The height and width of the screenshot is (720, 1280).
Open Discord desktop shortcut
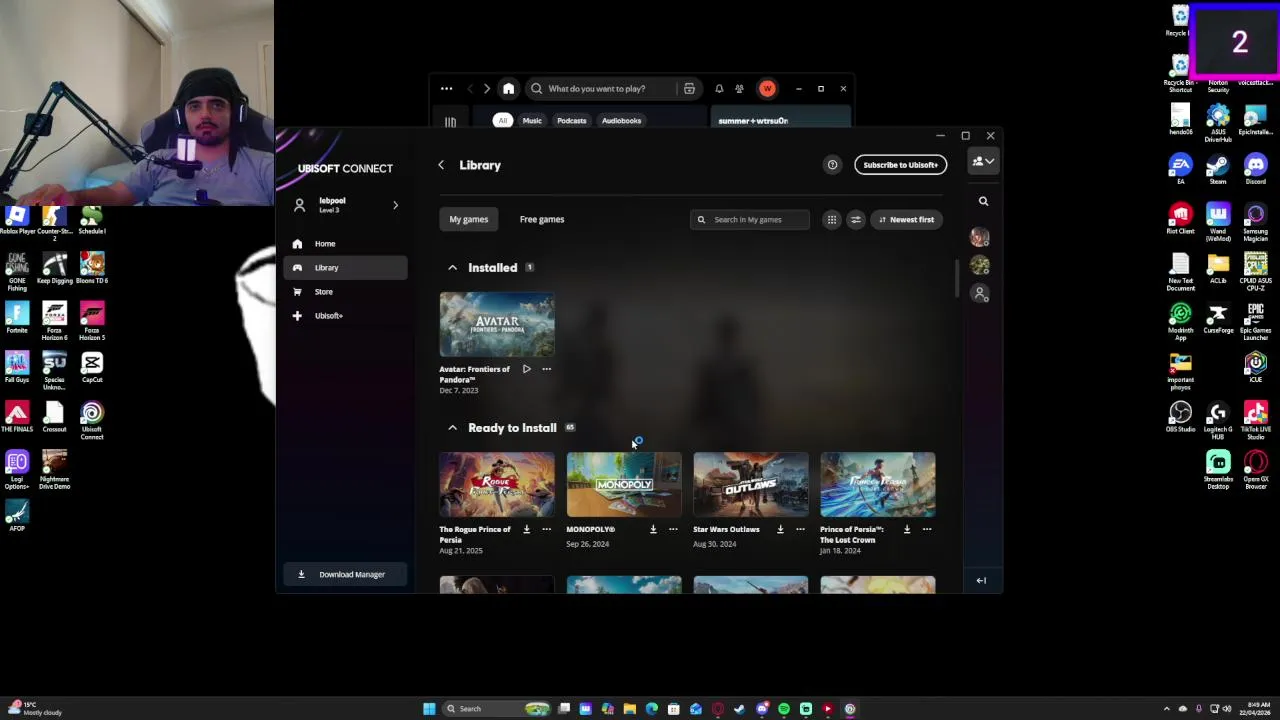coord(1256,169)
